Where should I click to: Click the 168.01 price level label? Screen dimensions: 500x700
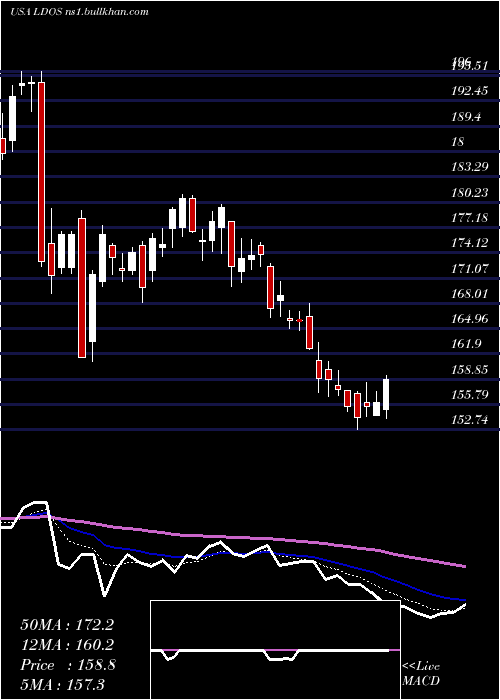(x=470, y=294)
